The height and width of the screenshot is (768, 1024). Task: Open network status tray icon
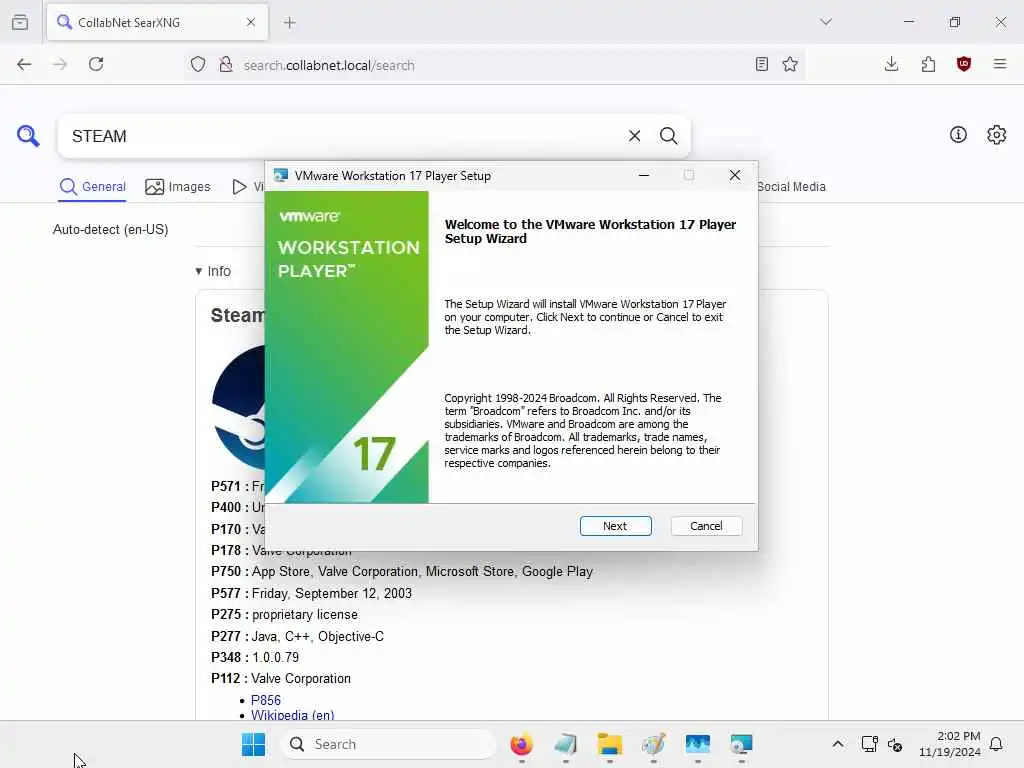coord(869,744)
